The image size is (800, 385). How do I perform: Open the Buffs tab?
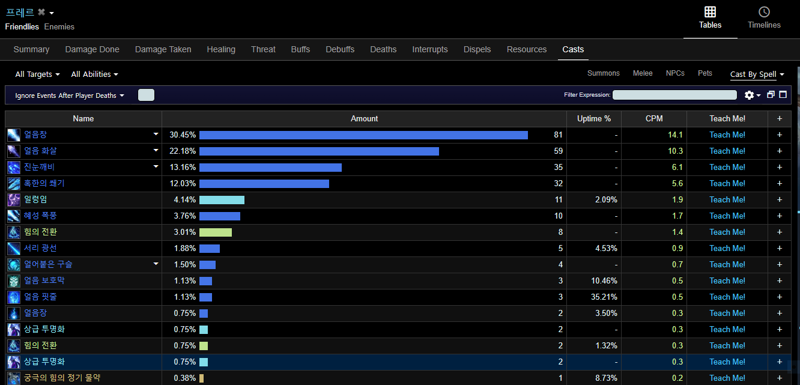pos(301,49)
